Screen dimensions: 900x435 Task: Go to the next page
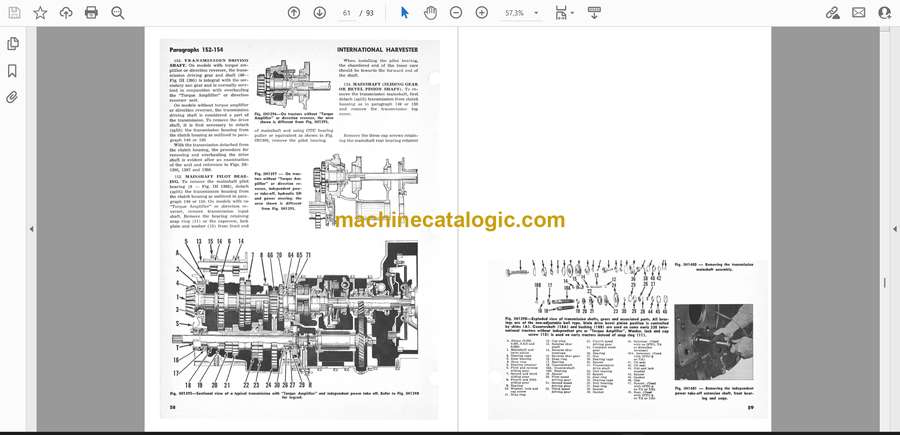pos(320,13)
